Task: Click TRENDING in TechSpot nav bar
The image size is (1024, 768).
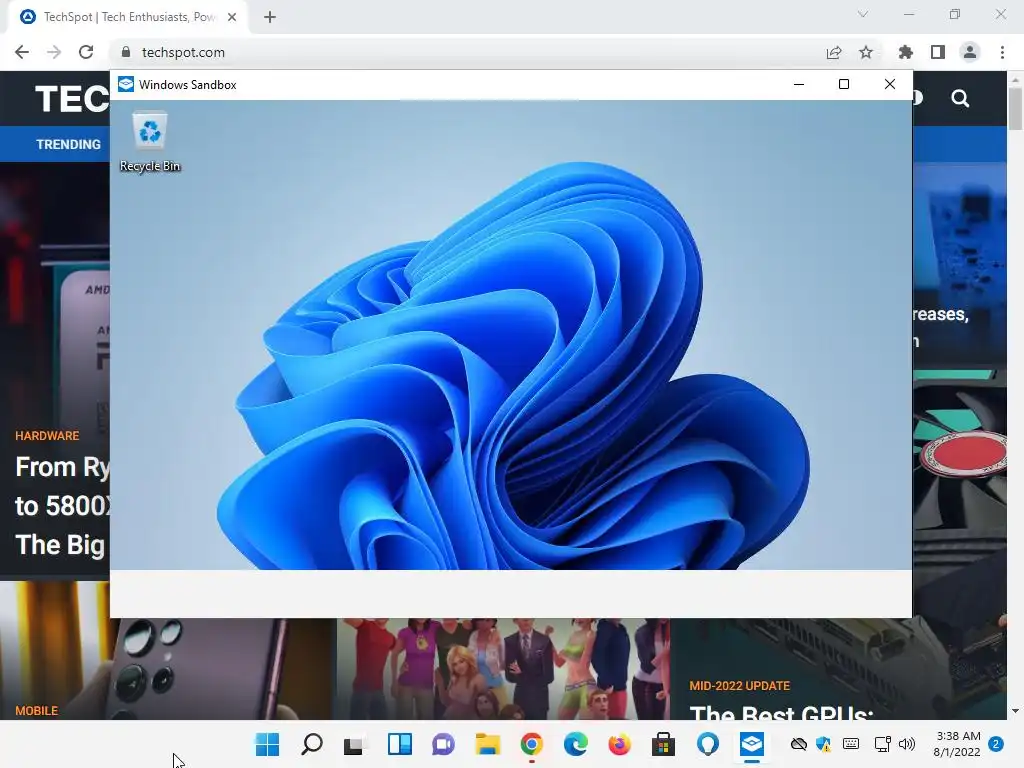Action: pyautogui.click(x=69, y=144)
